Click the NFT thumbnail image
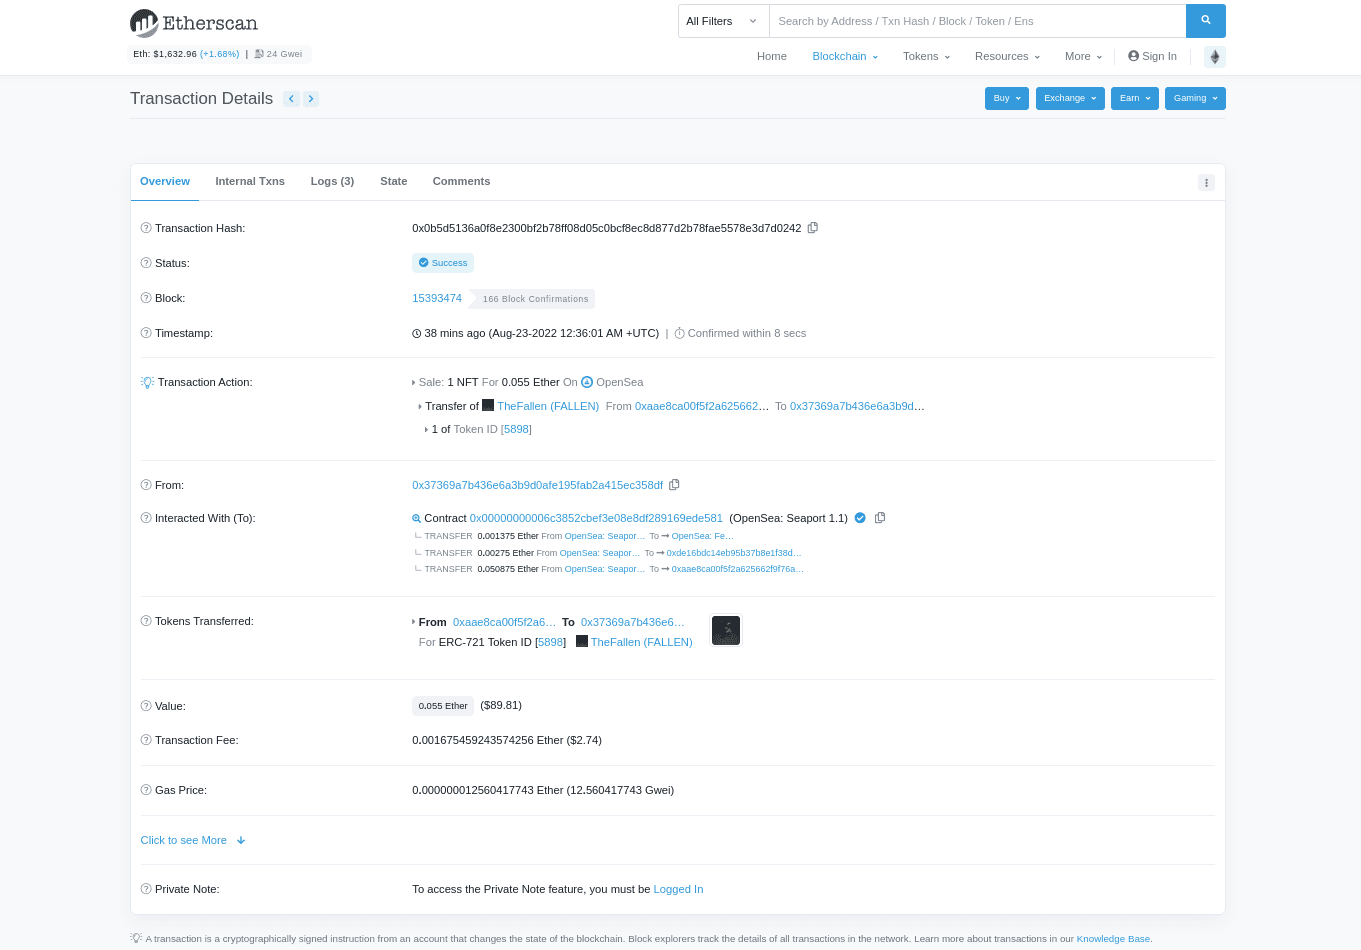 pos(726,630)
